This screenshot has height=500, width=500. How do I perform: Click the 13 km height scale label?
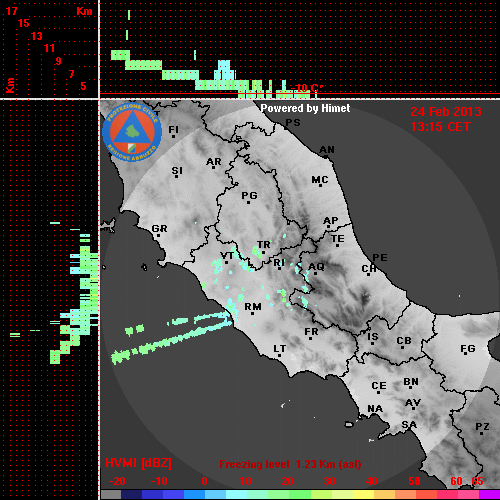tap(36, 36)
